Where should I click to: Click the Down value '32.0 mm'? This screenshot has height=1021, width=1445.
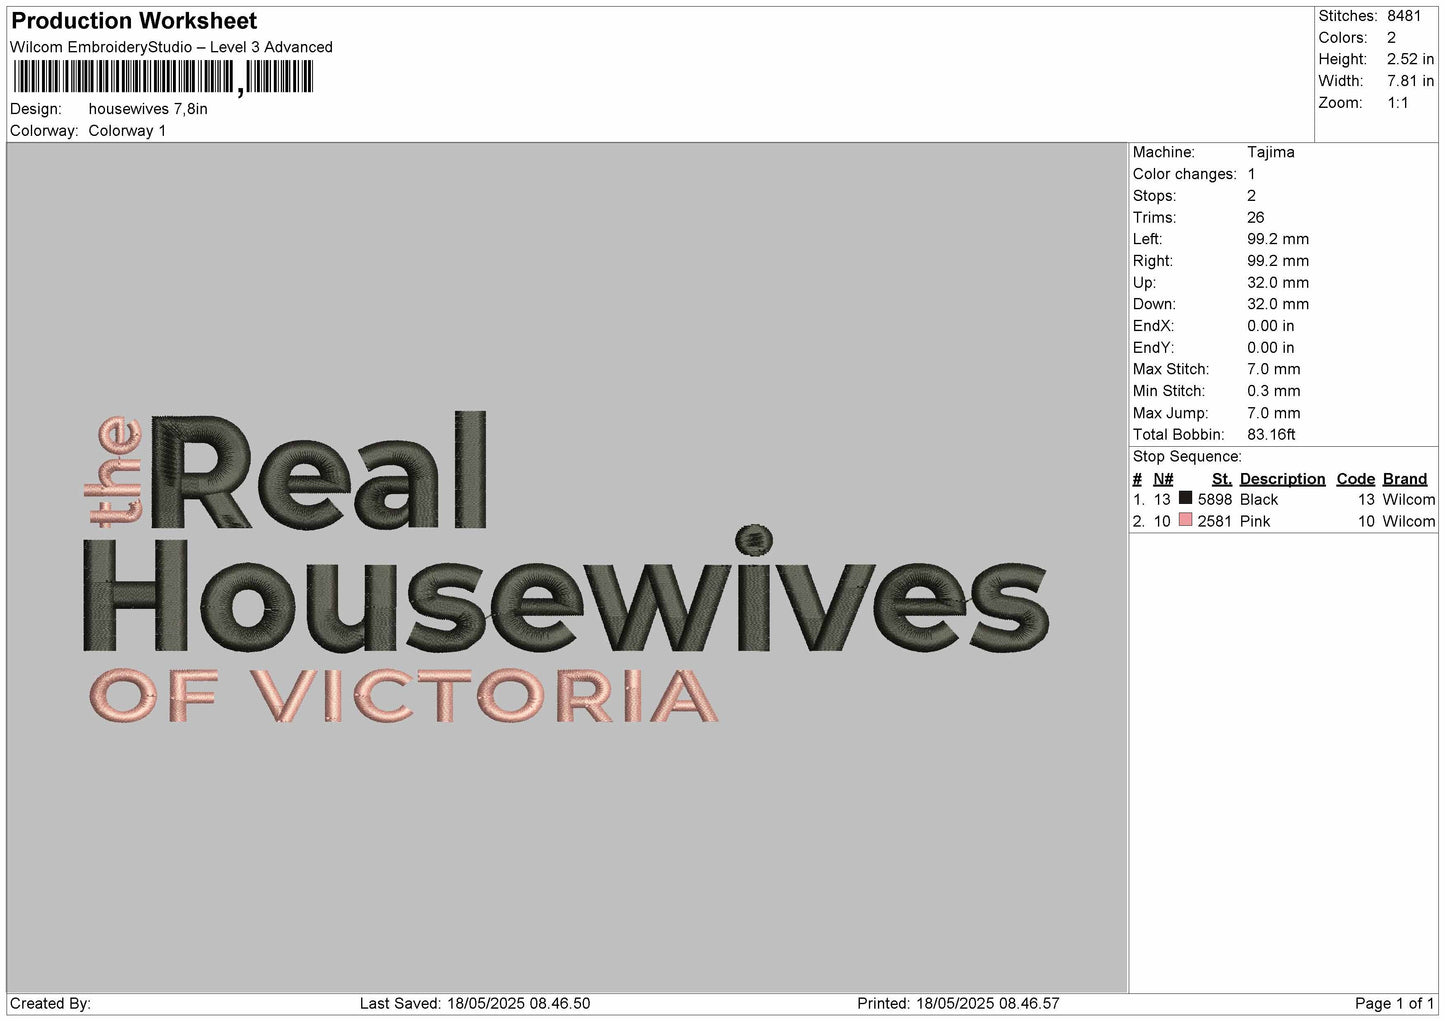pos(1278,304)
